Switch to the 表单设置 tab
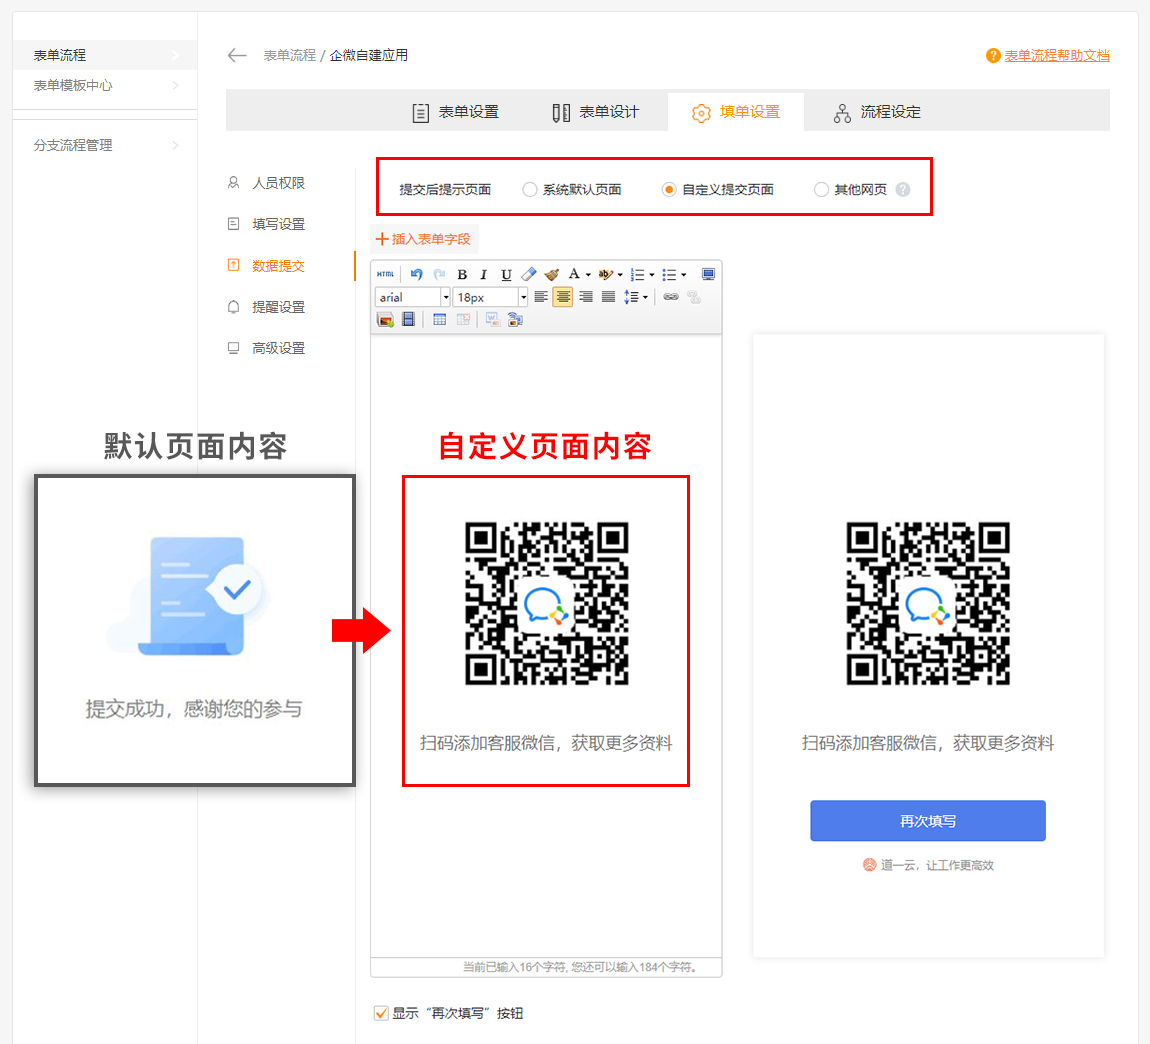The image size is (1150, 1044). click(455, 112)
